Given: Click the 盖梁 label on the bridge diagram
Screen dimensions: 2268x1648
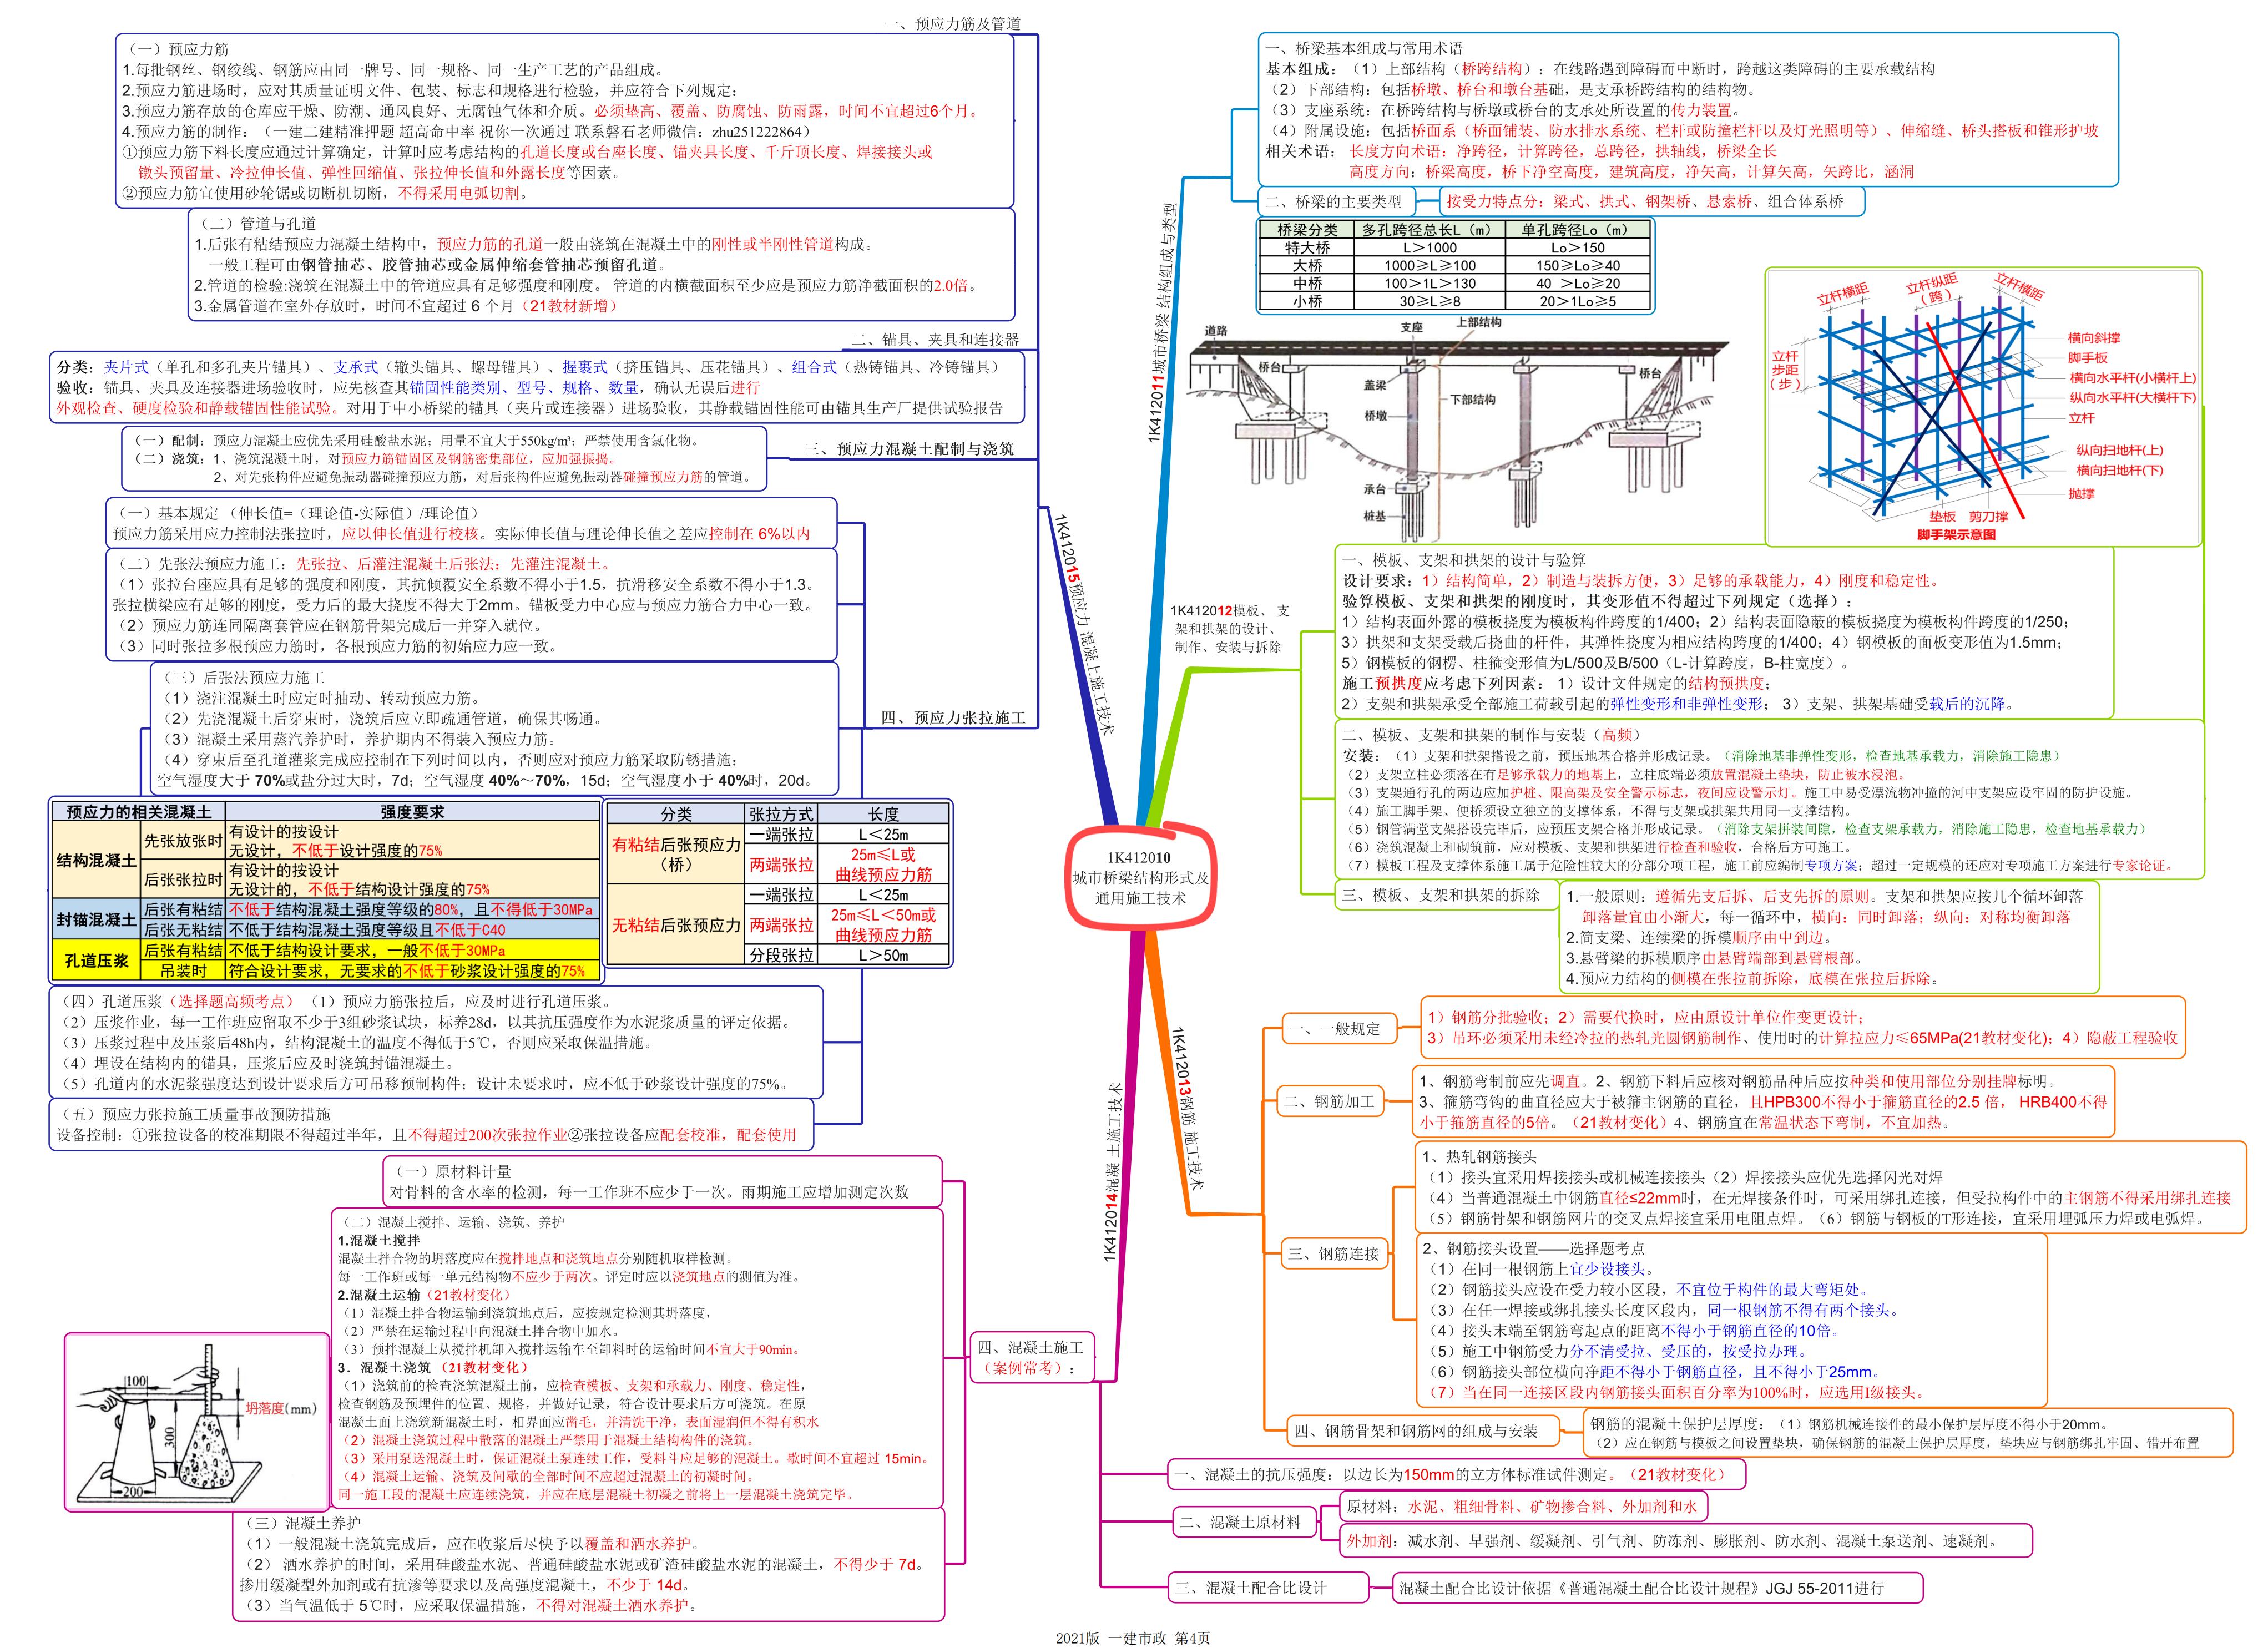Looking at the screenshot, I should [x=1374, y=385].
